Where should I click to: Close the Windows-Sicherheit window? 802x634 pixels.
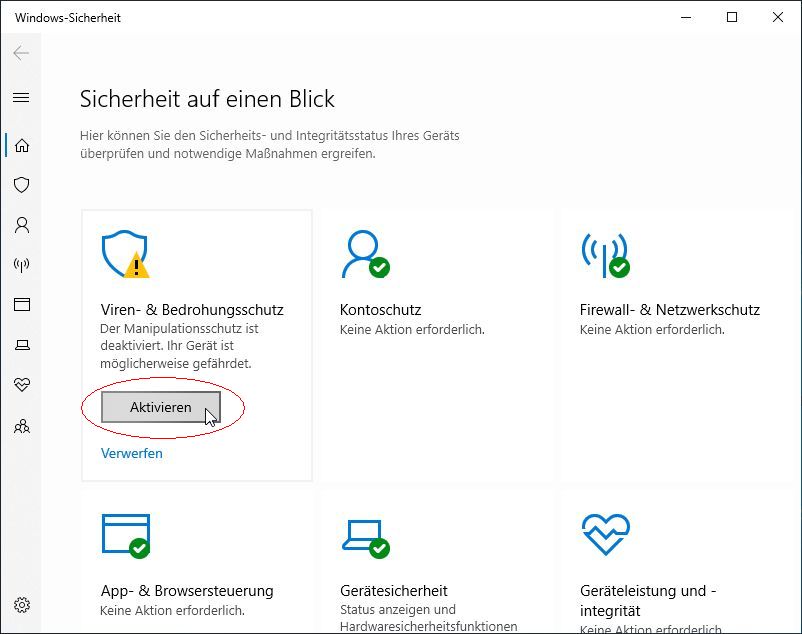pyautogui.click(x=777, y=17)
